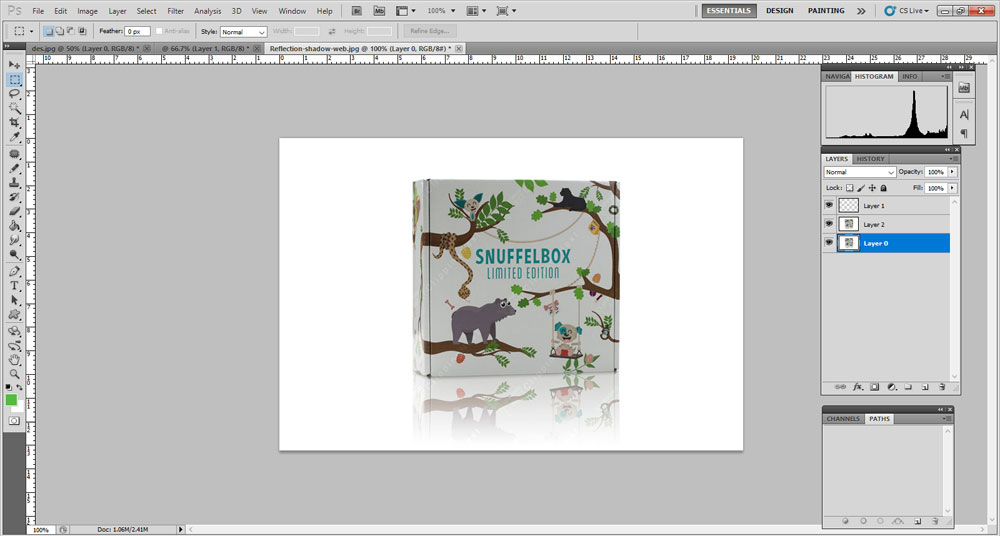The height and width of the screenshot is (536, 1000).
Task: Click the Painting workspace button
Action: click(826, 11)
